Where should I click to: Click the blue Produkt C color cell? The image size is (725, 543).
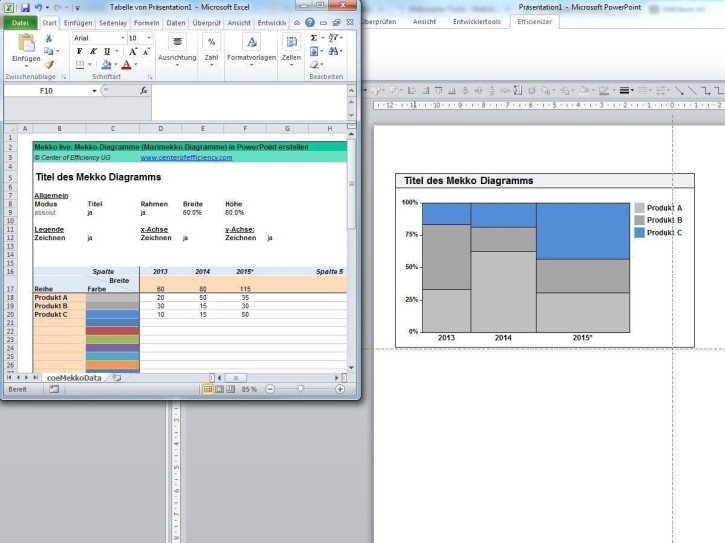tap(112, 315)
